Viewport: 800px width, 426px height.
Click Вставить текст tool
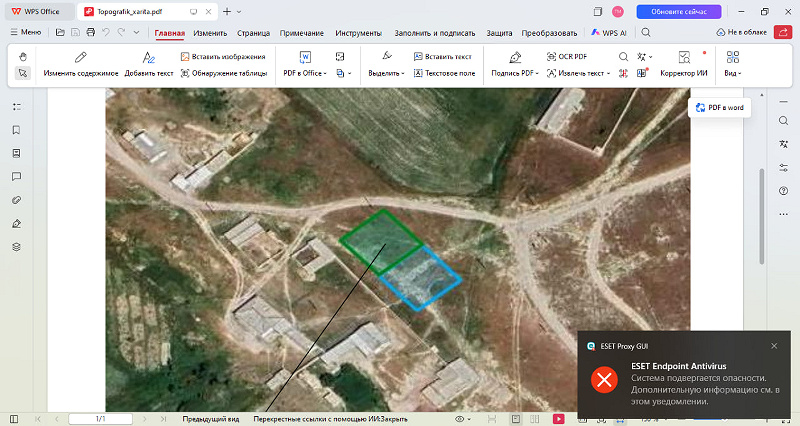[442, 57]
